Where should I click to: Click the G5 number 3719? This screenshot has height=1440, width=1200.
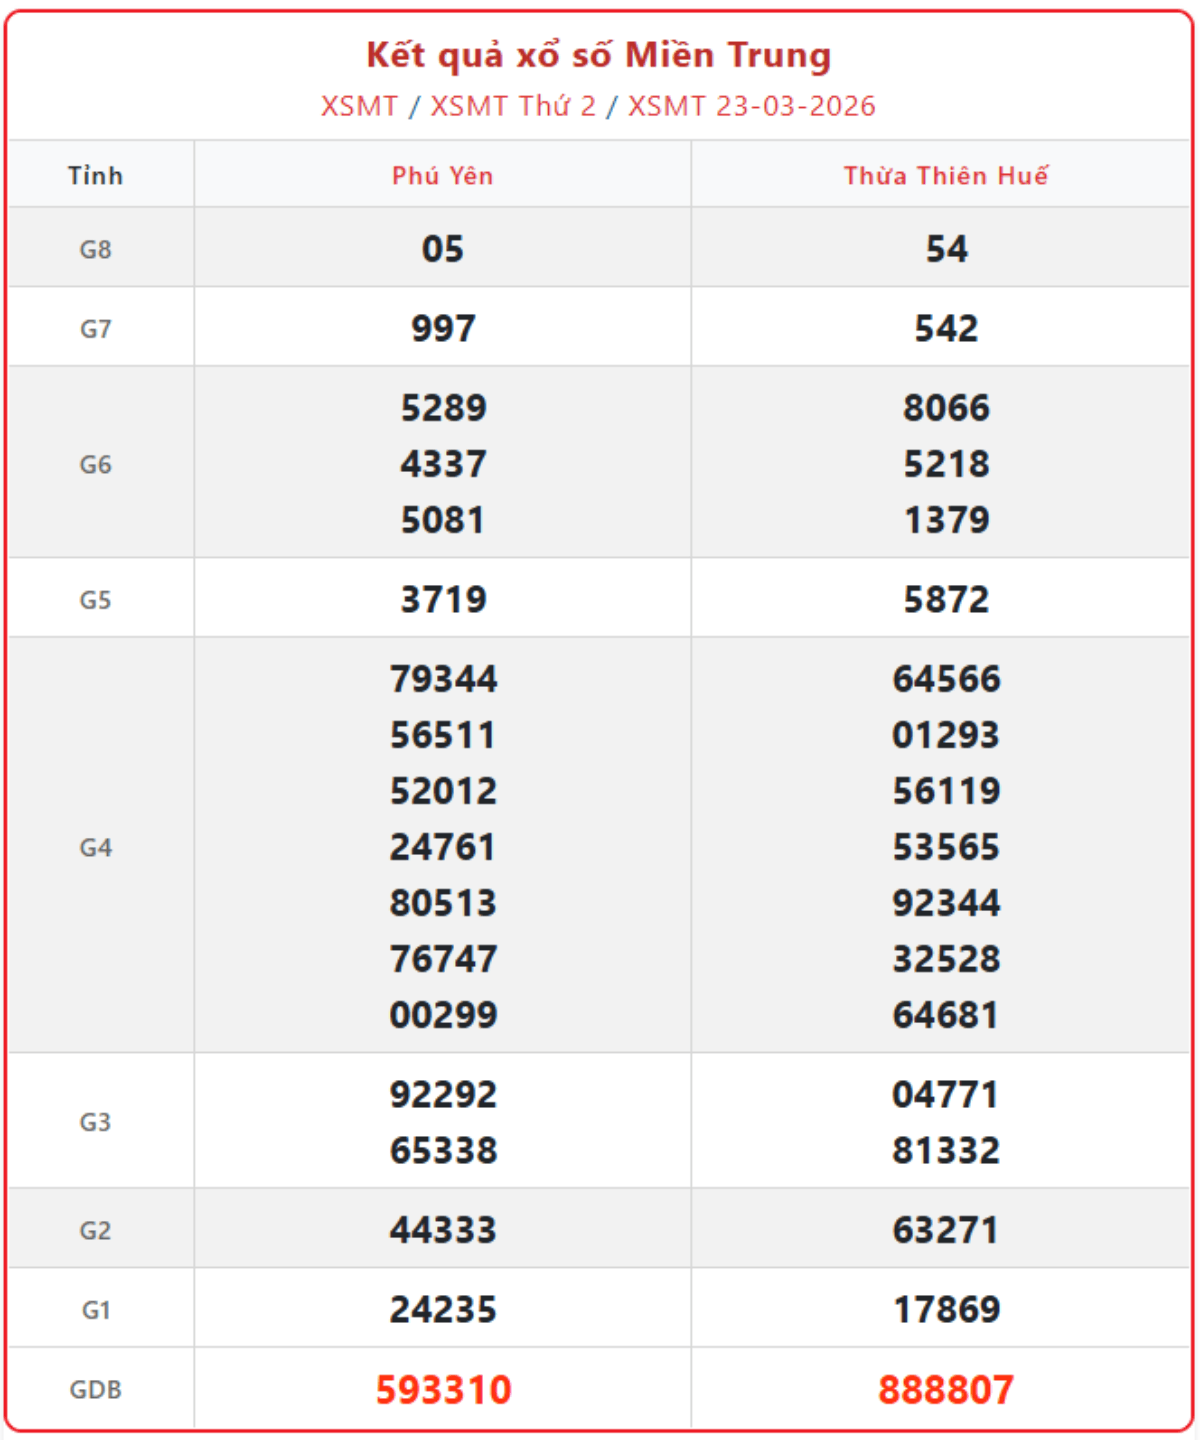click(x=443, y=600)
